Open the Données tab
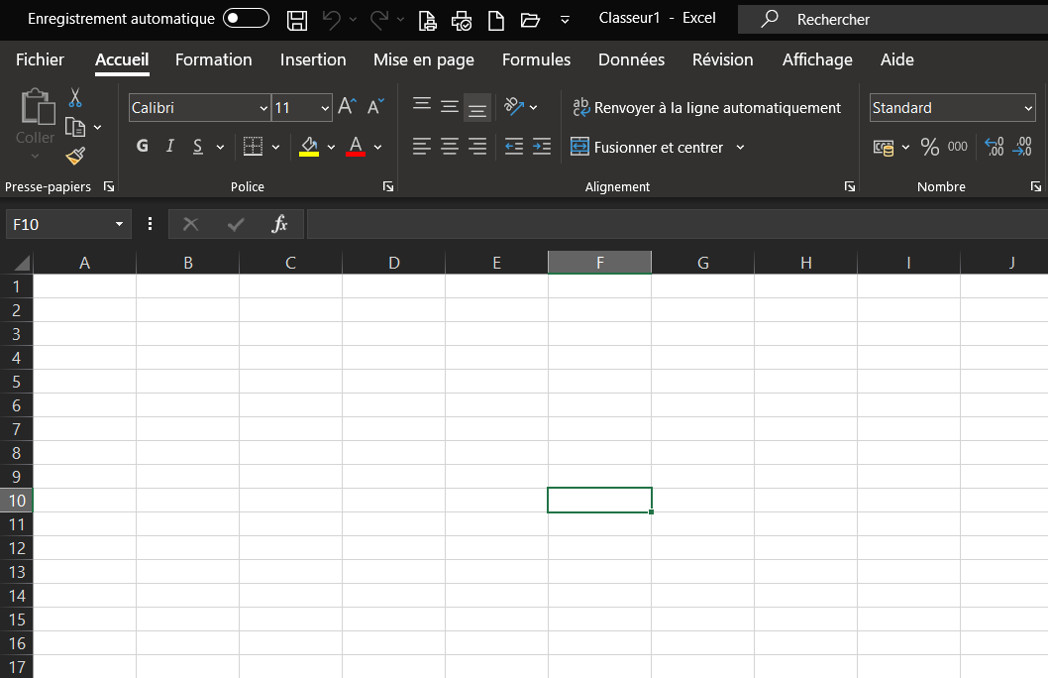Screen dimensions: 1048x678 pos(631,60)
